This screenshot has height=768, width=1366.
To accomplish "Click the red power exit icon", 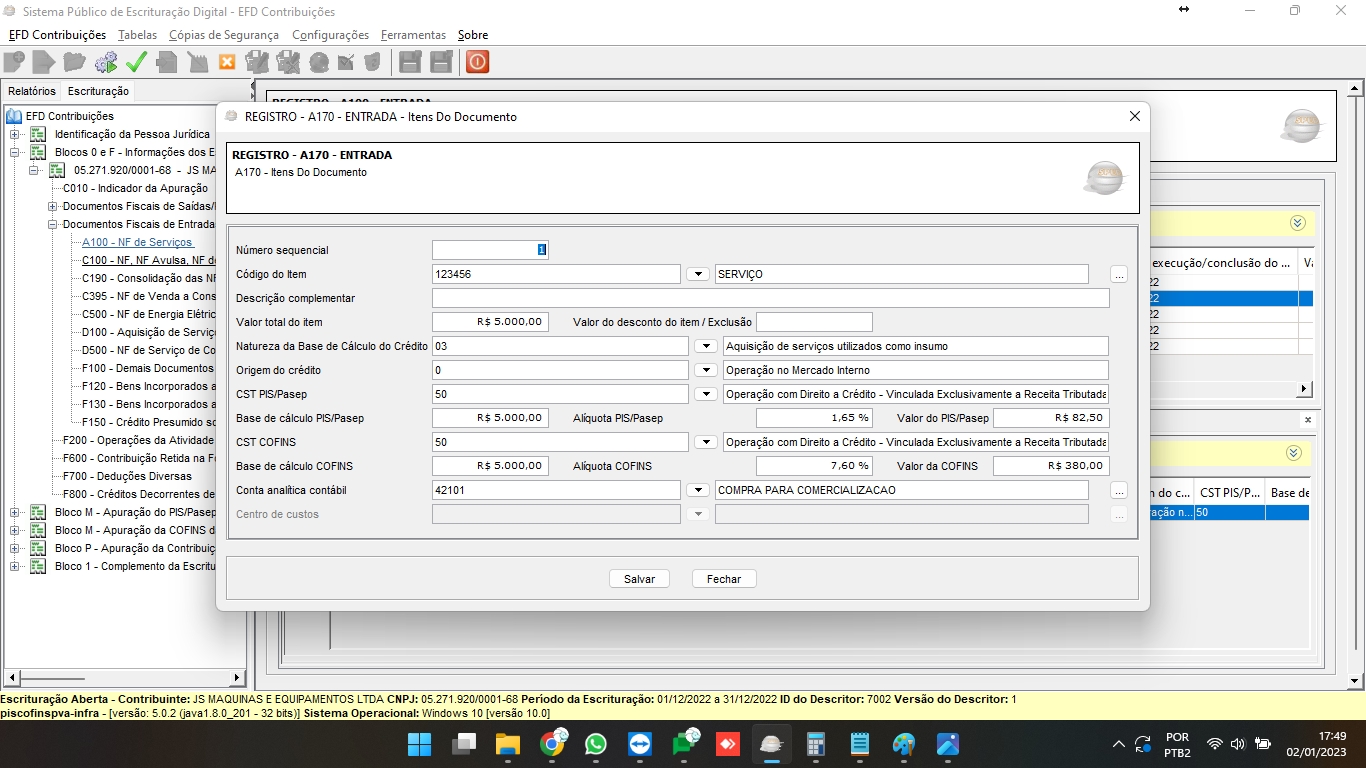I will click(x=477, y=62).
